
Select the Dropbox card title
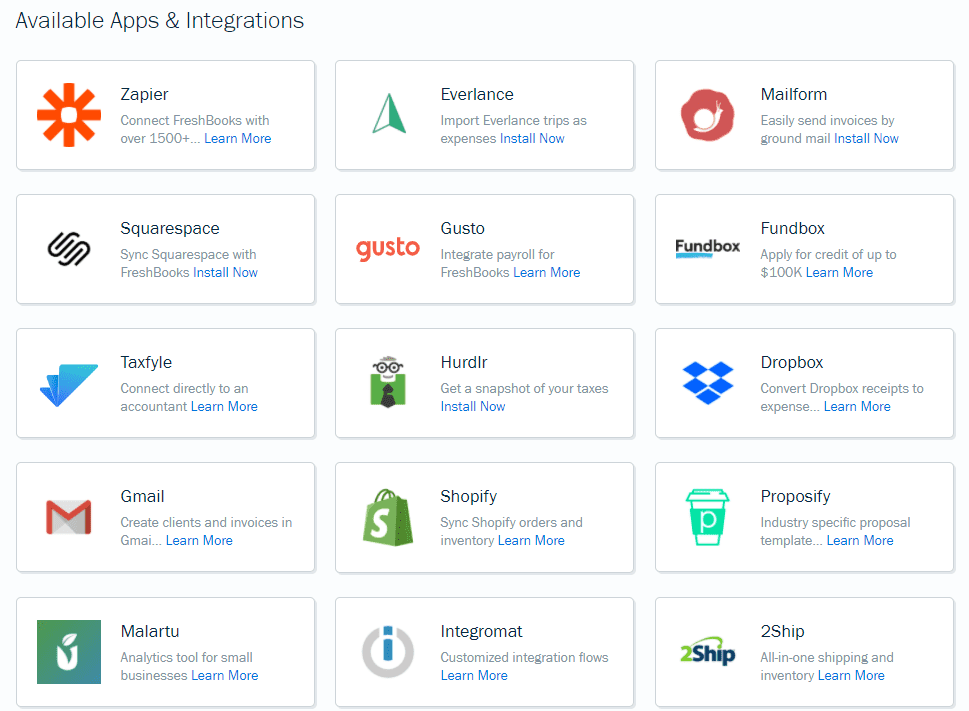click(792, 363)
